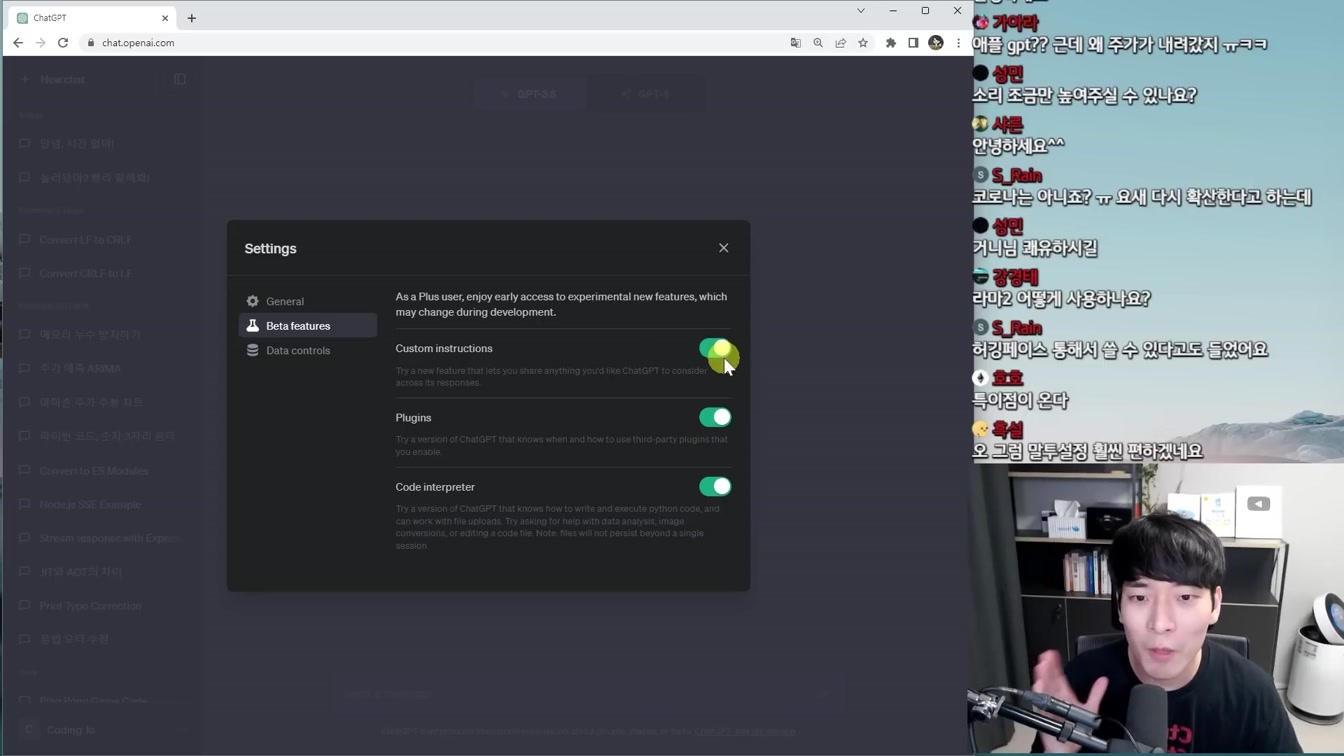Click the Beta features flask icon
Screen dimensions: 1344x756
[253, 326]
